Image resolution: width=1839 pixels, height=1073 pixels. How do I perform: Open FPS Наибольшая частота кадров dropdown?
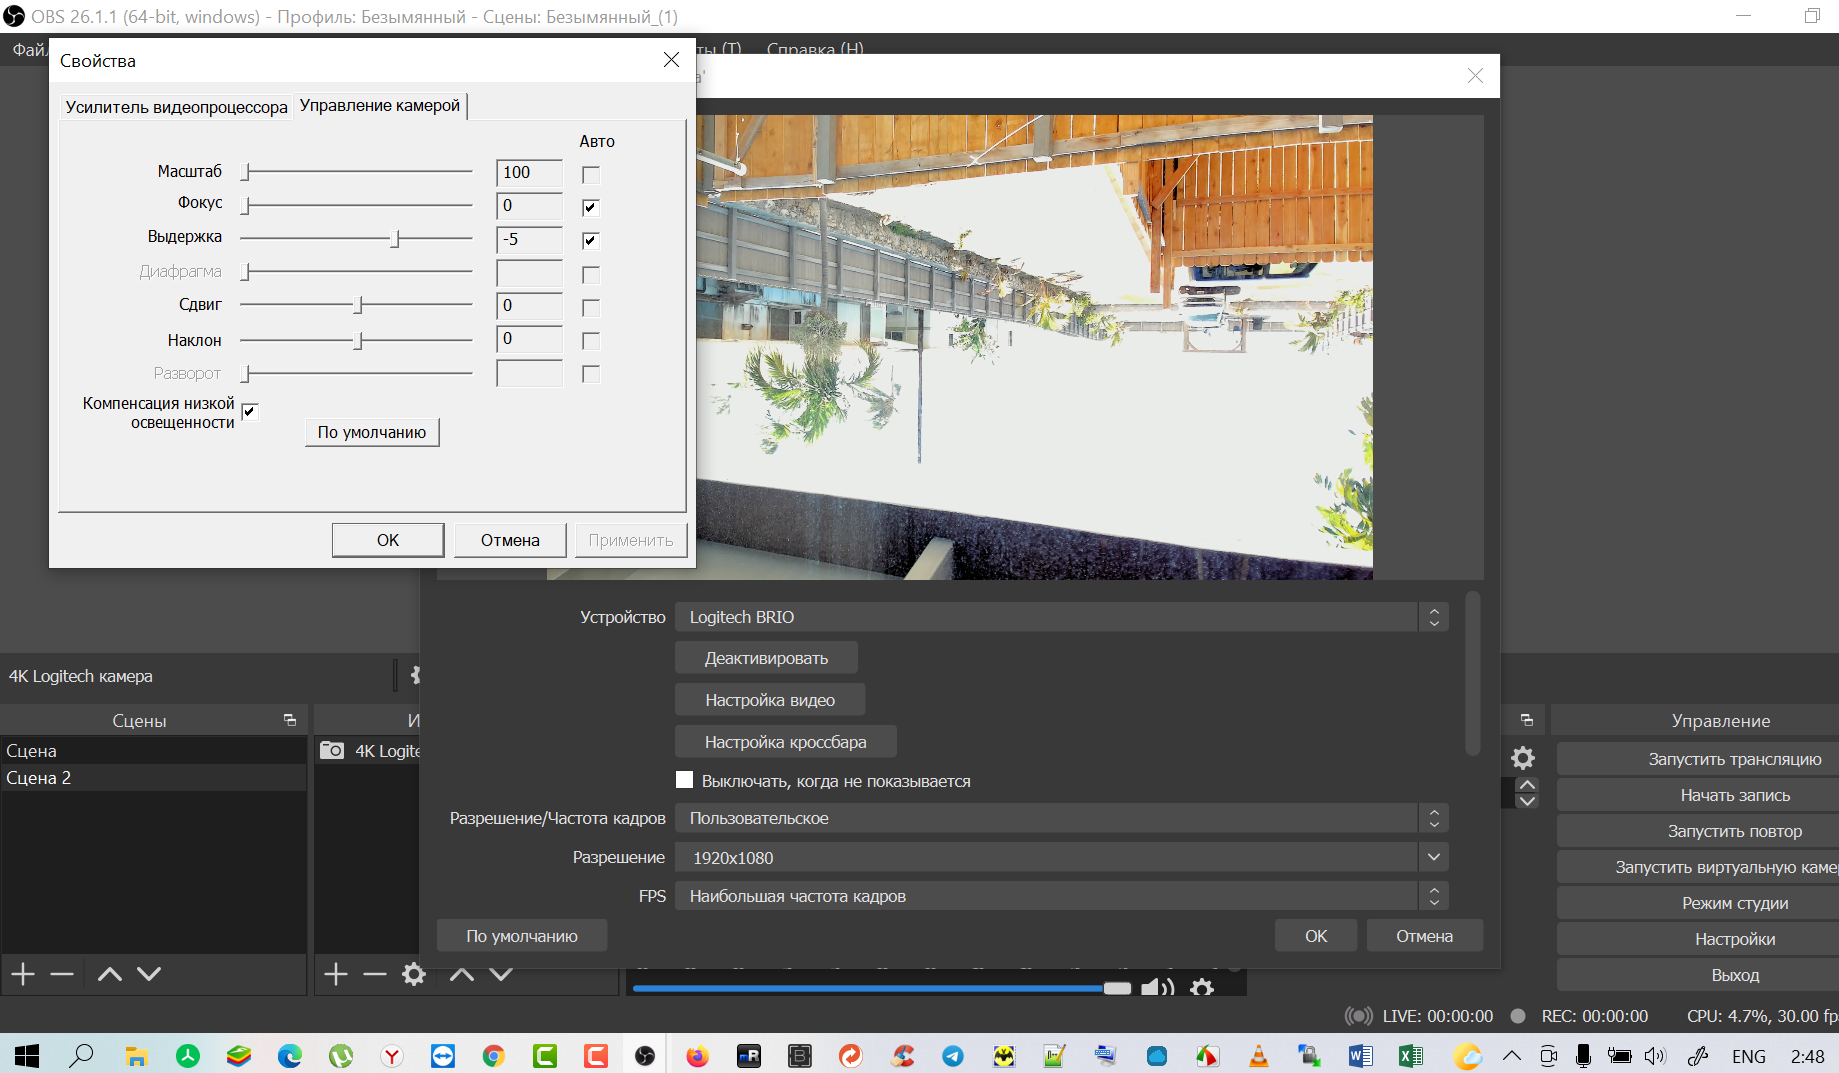coord(1062,896)
